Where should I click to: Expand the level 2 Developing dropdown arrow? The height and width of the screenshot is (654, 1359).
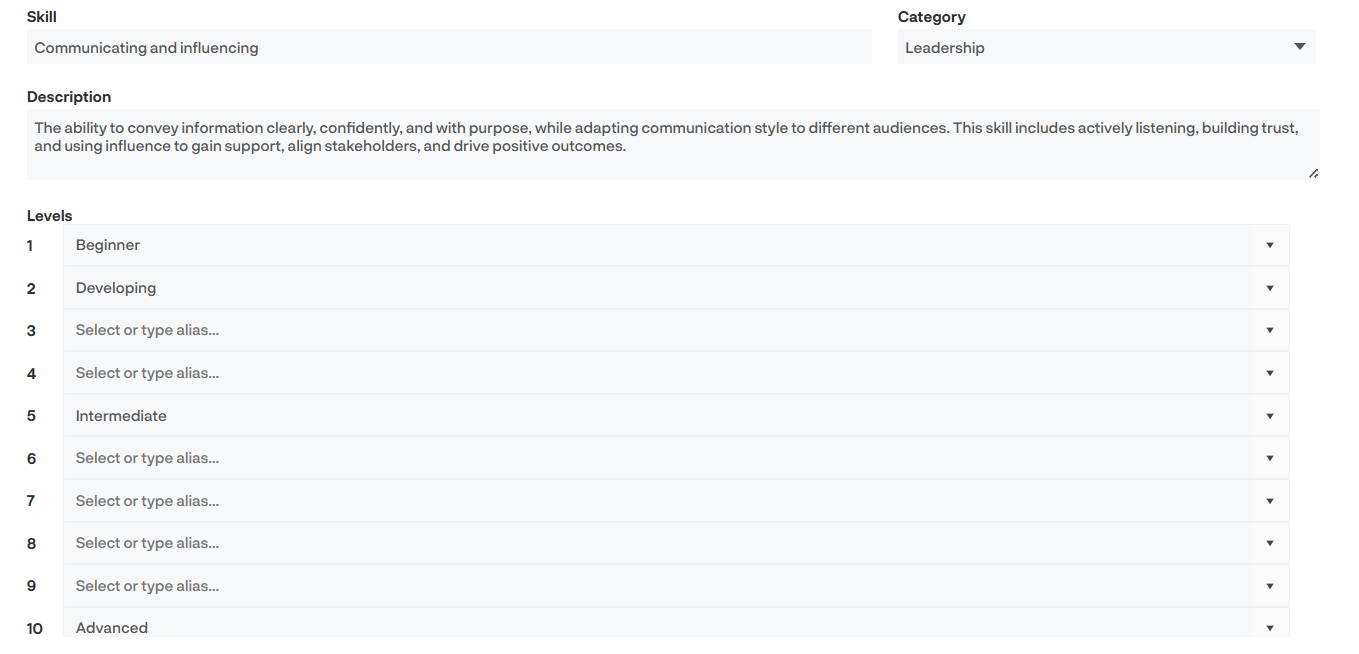tap(1269, 288)
